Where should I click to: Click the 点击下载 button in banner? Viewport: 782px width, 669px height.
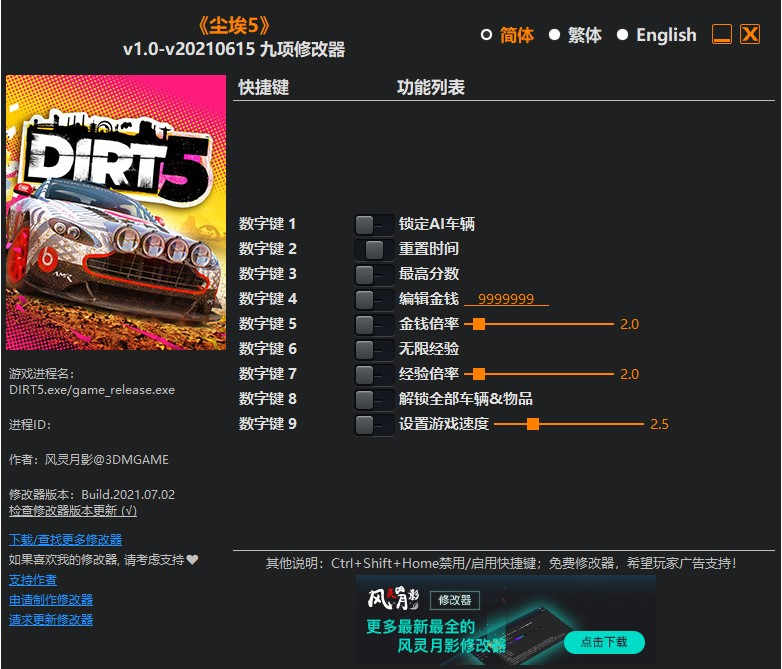tap(604, 642)
